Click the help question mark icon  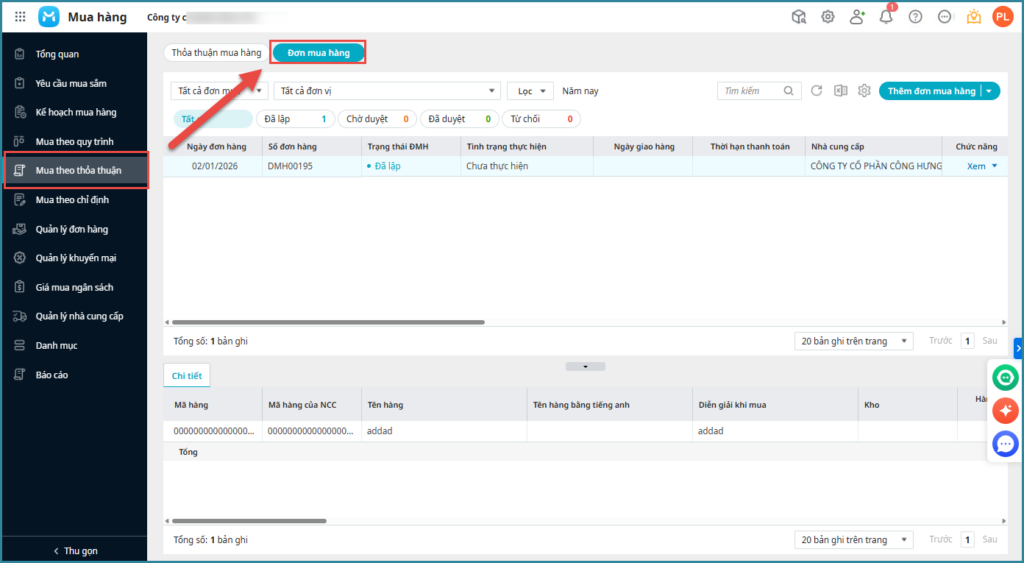(x=915, y=17)
